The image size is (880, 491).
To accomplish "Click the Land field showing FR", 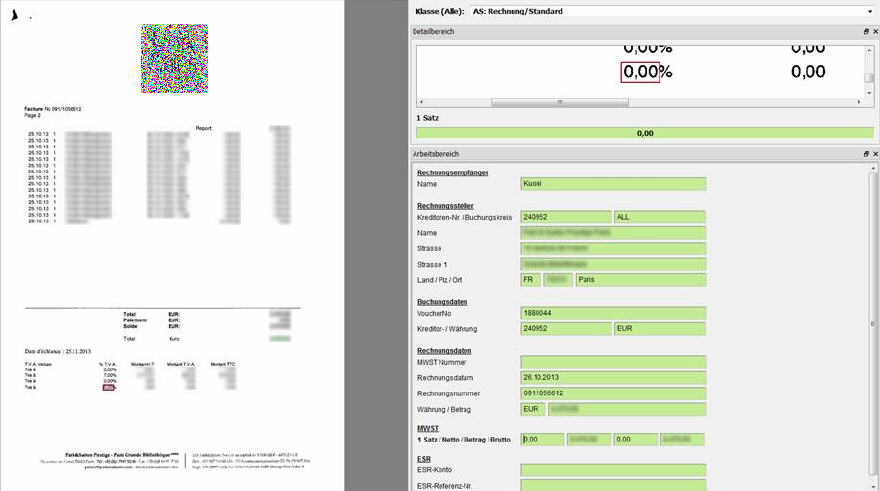I will 530,279.
